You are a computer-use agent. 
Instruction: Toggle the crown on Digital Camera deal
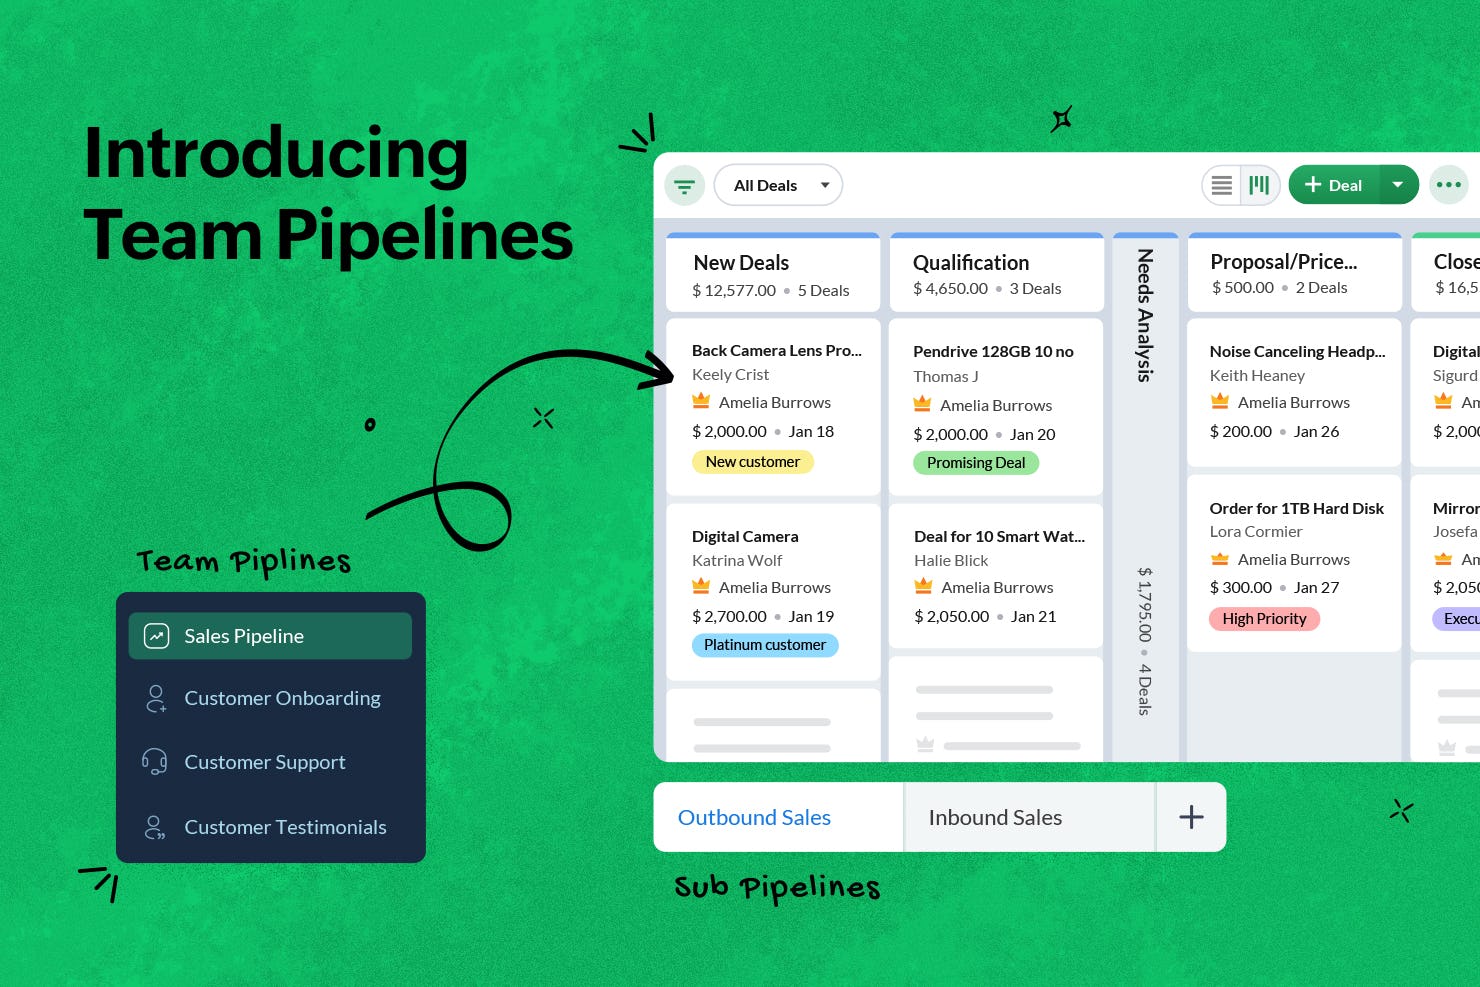pyautogui.click(x=700, y=587)
